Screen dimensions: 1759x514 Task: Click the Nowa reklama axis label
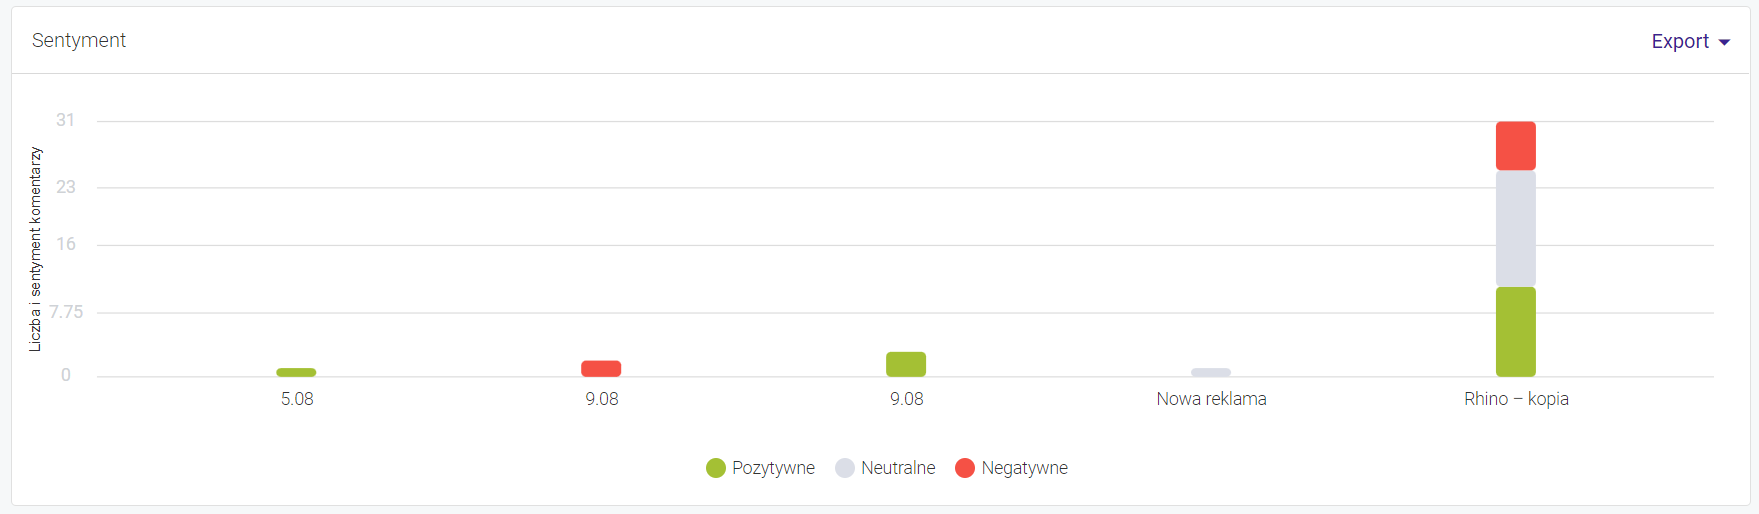(x=1211, y=399)
